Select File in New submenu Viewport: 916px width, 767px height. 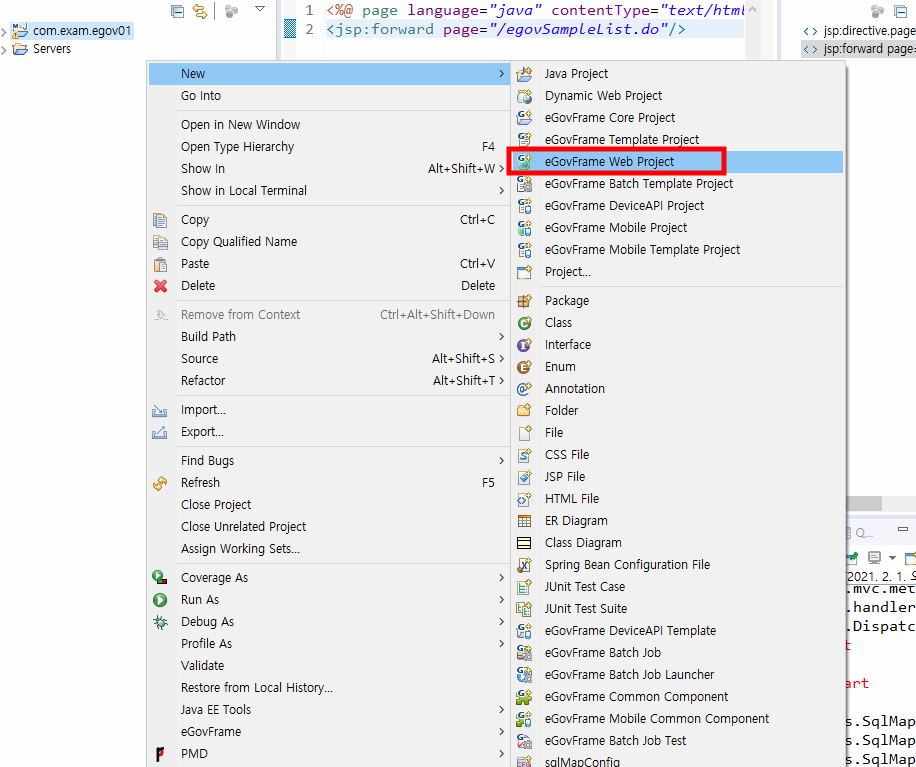[678, 433]
